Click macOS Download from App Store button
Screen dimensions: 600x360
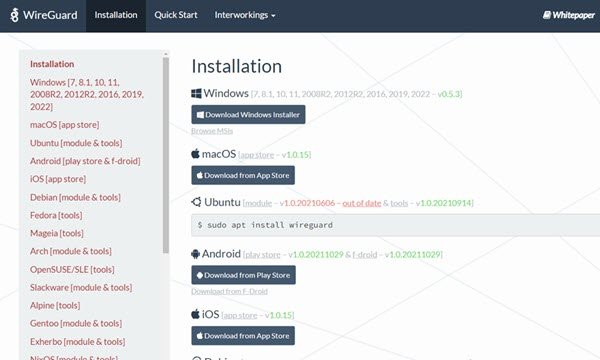click(243, 175)
